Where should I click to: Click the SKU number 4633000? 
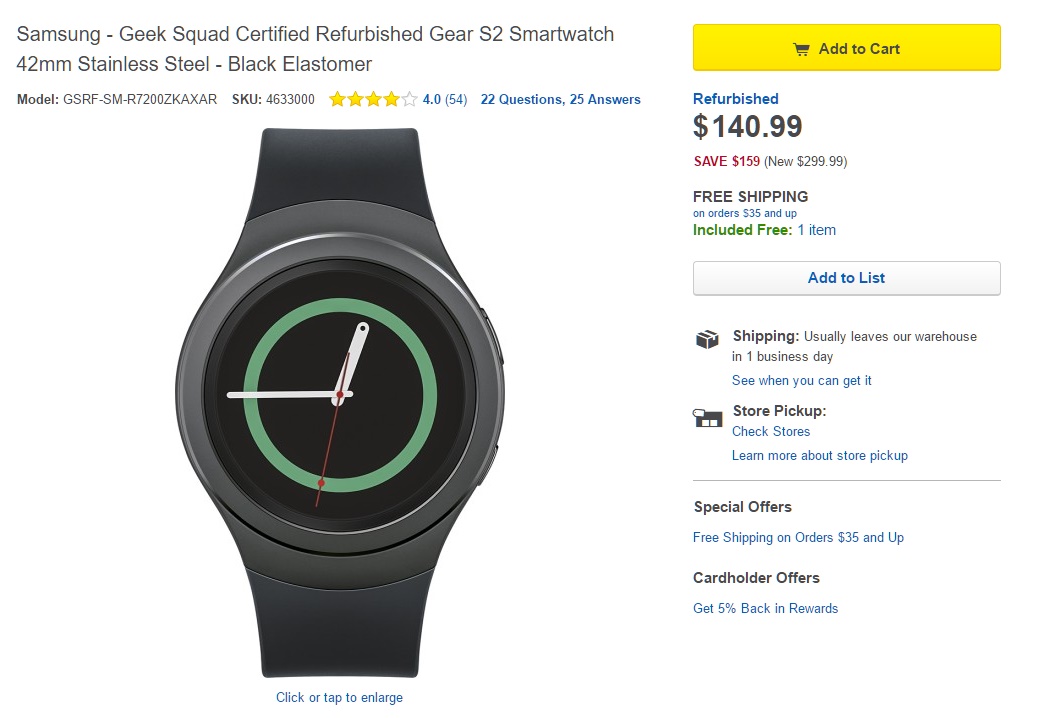290,99
